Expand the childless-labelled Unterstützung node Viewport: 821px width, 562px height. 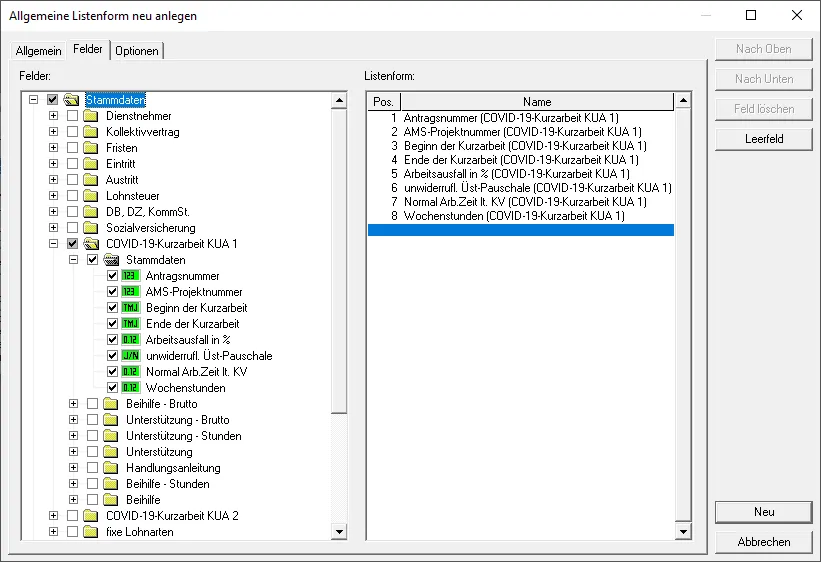tap(73, 451)
